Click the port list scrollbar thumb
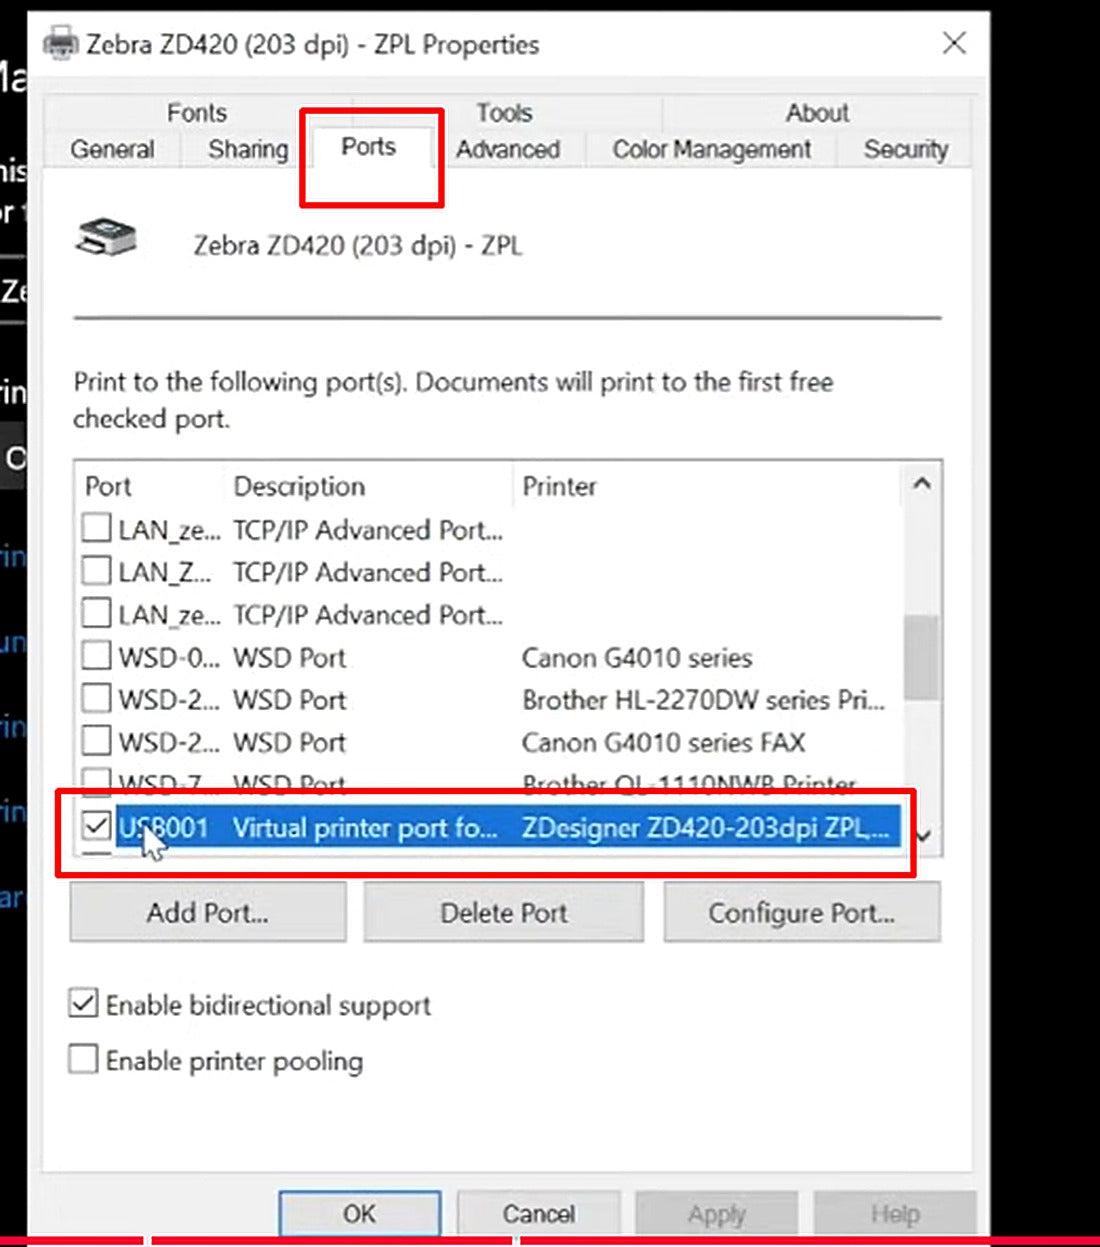Screen dimensions: 1100x1247 [x=921, y=657]
